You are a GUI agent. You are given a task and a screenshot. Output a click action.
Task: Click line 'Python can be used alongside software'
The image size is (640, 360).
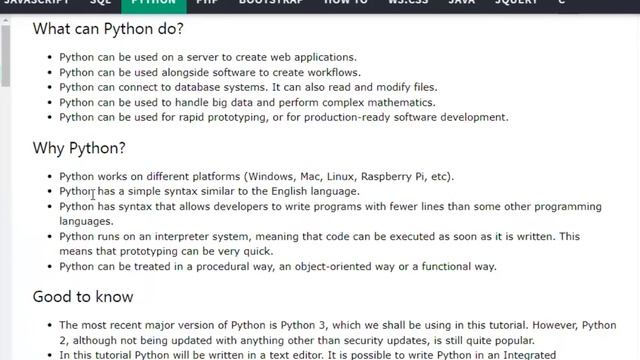(210, 72)
